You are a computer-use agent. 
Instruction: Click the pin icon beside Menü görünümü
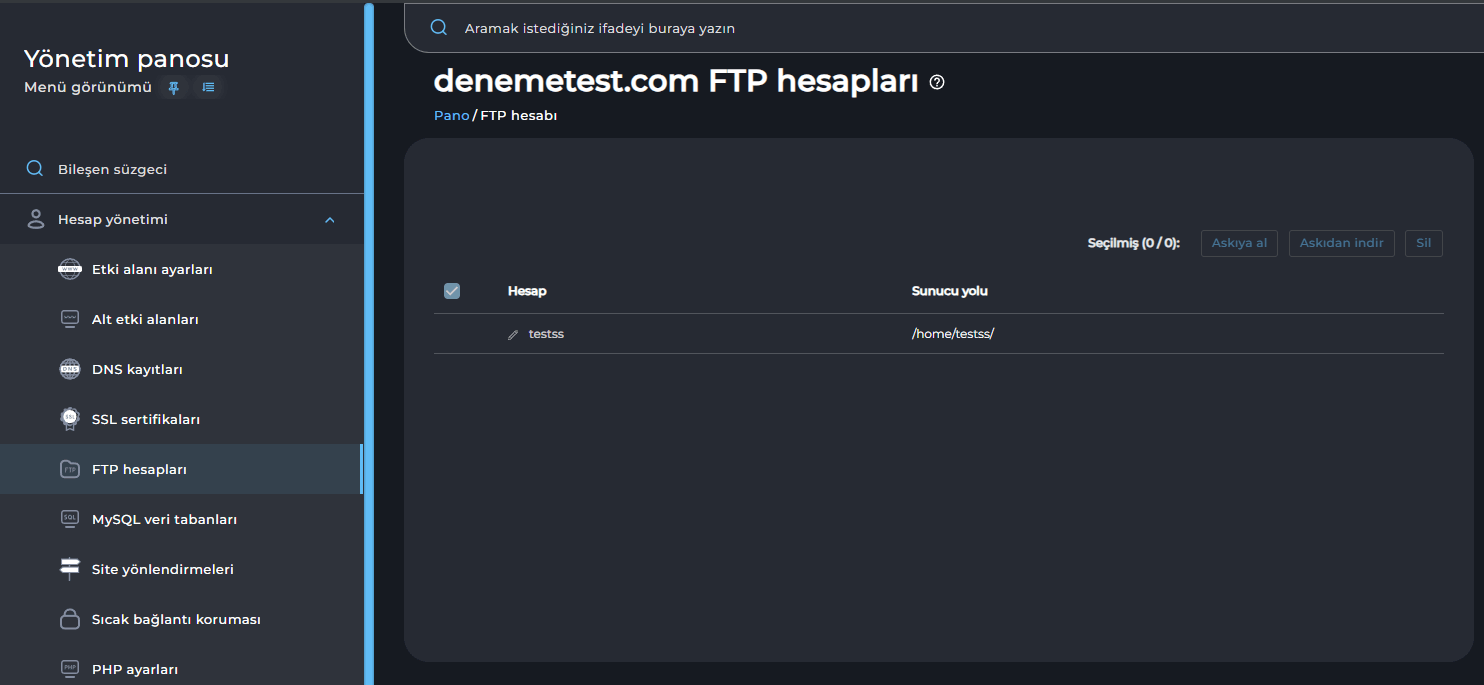[x=174, y=88]
